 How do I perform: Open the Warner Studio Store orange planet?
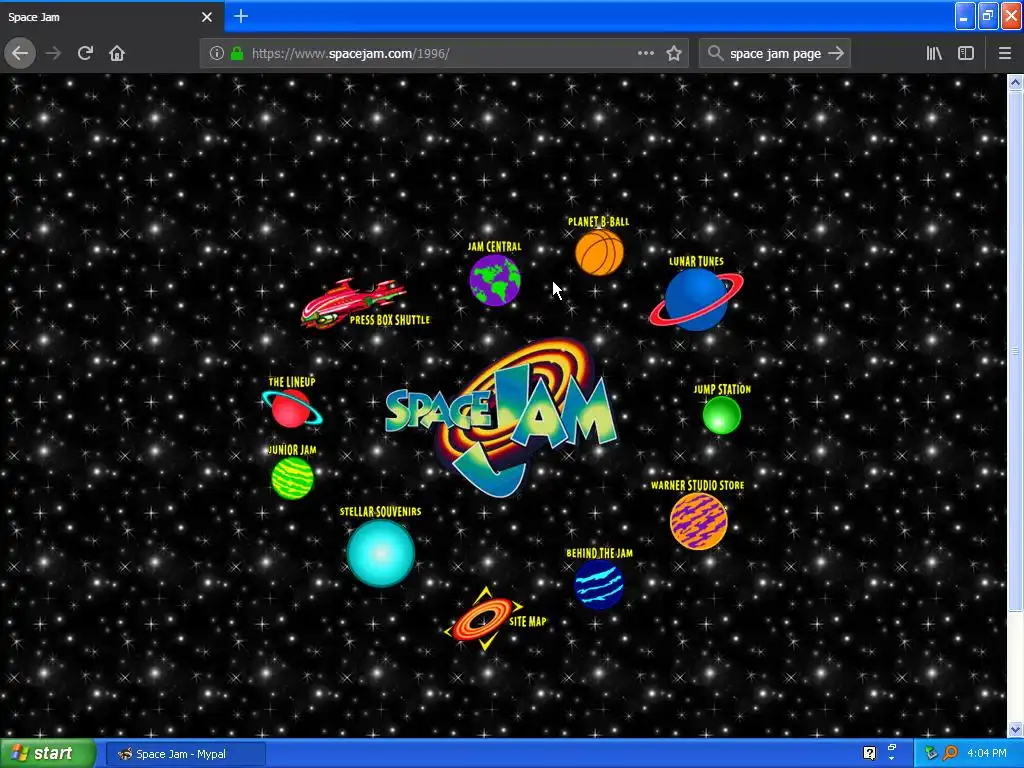(698, 520)
